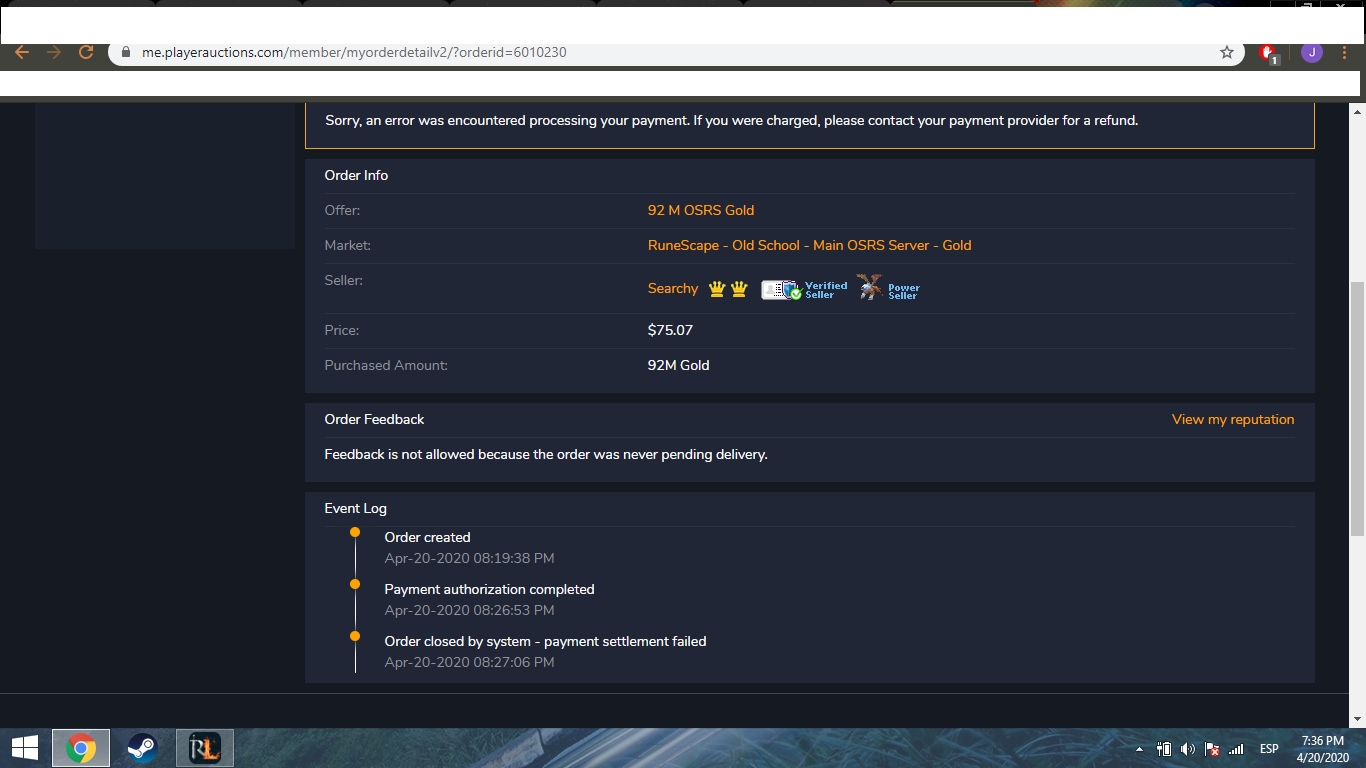Bookmark this page with the star icon

point(1227,53)
